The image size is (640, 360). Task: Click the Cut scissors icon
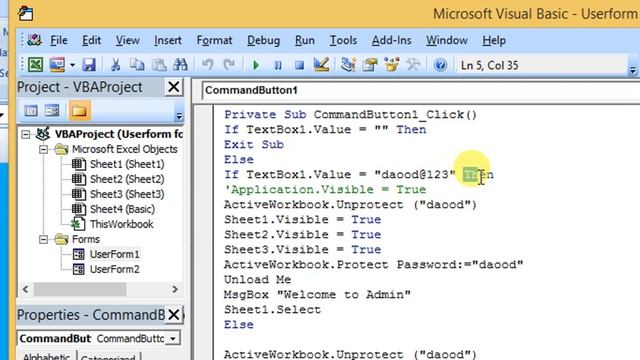point(116,65)
